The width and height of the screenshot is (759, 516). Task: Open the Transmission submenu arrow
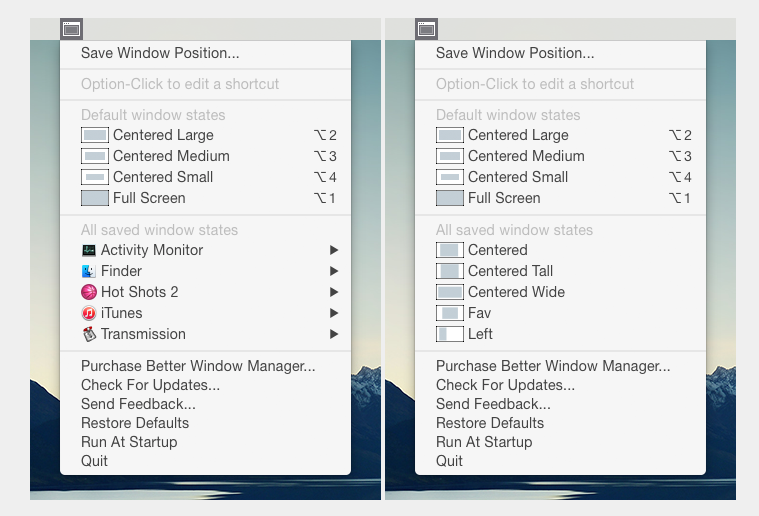pyautogui.click(x=334, y=334)
